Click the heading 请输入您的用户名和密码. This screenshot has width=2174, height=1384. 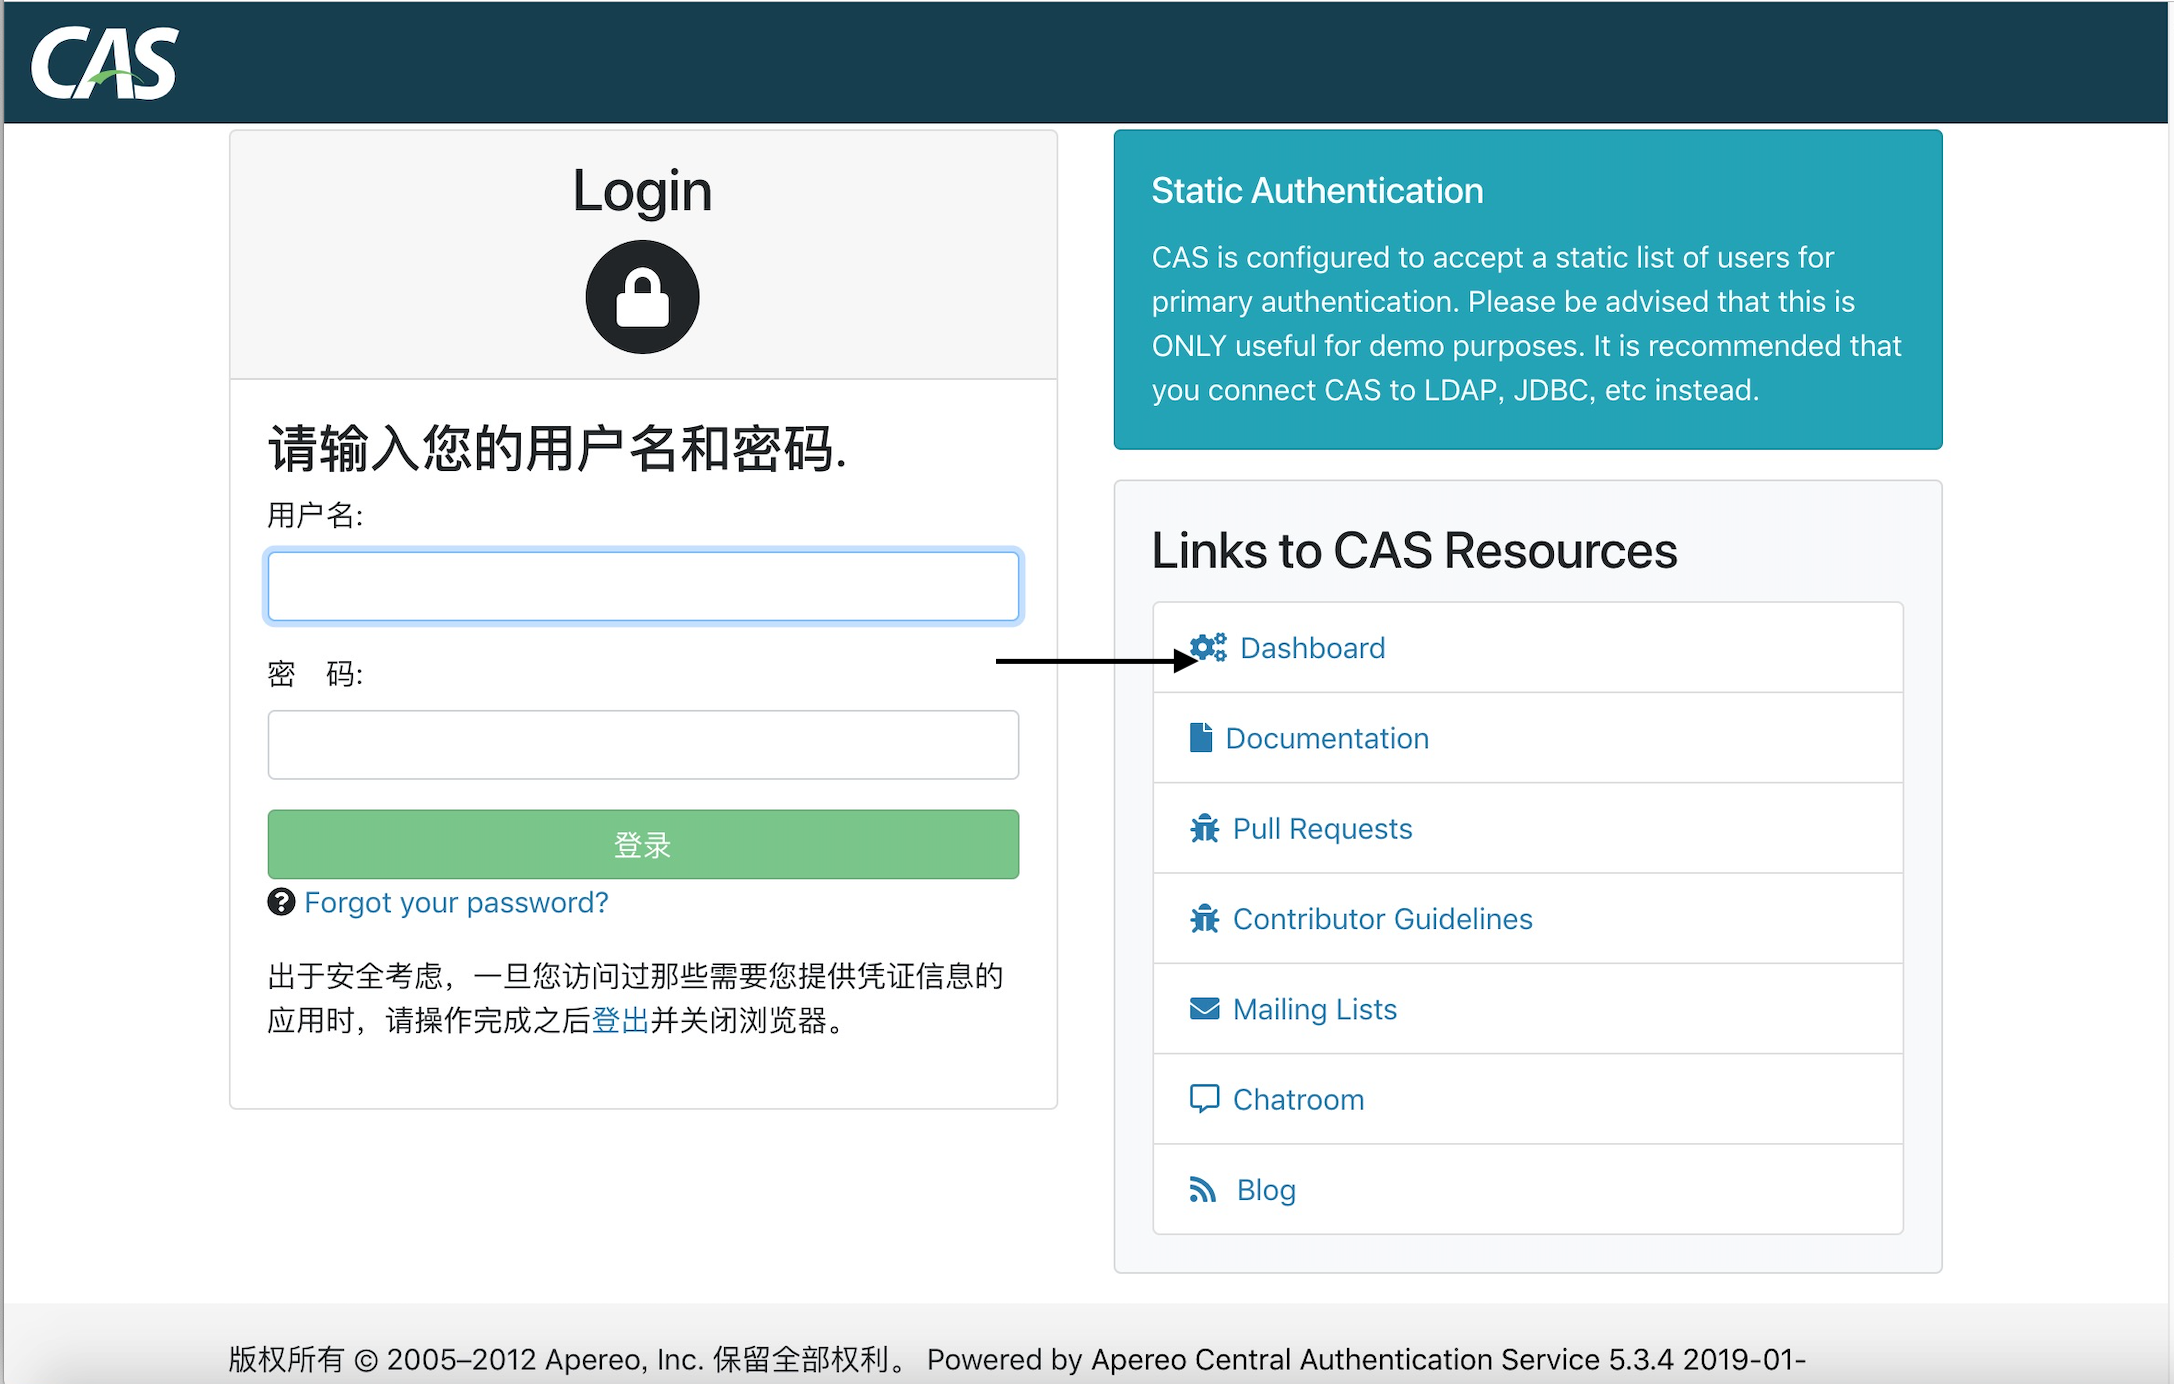557,448
